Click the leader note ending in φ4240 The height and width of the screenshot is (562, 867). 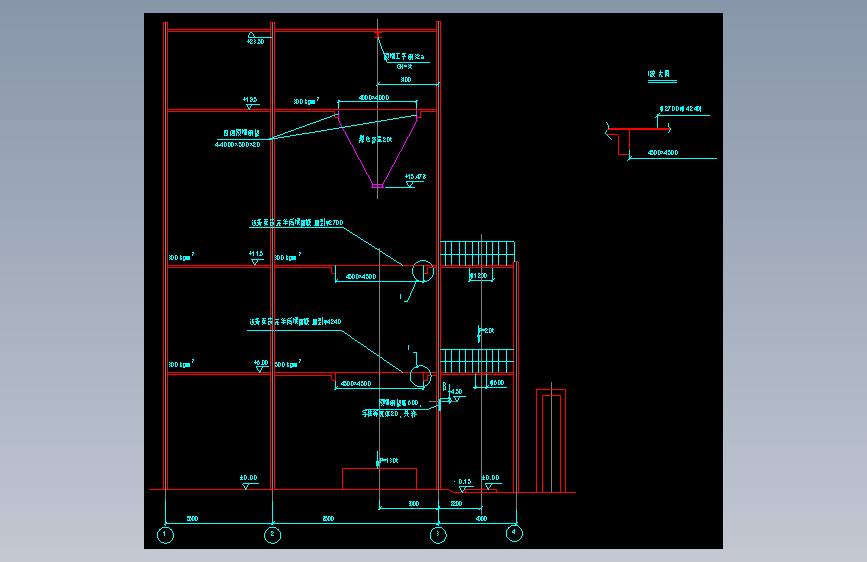295,322
